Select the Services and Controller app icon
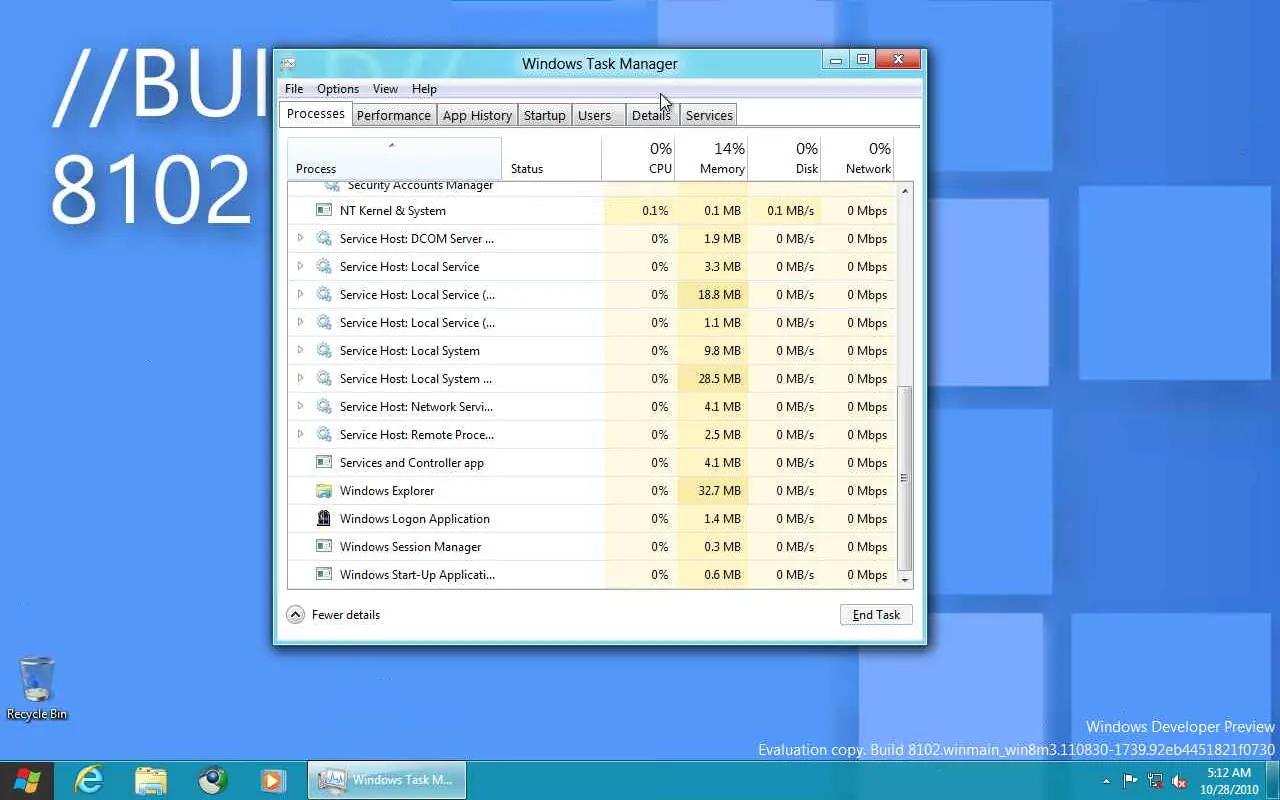 point(323,462)
